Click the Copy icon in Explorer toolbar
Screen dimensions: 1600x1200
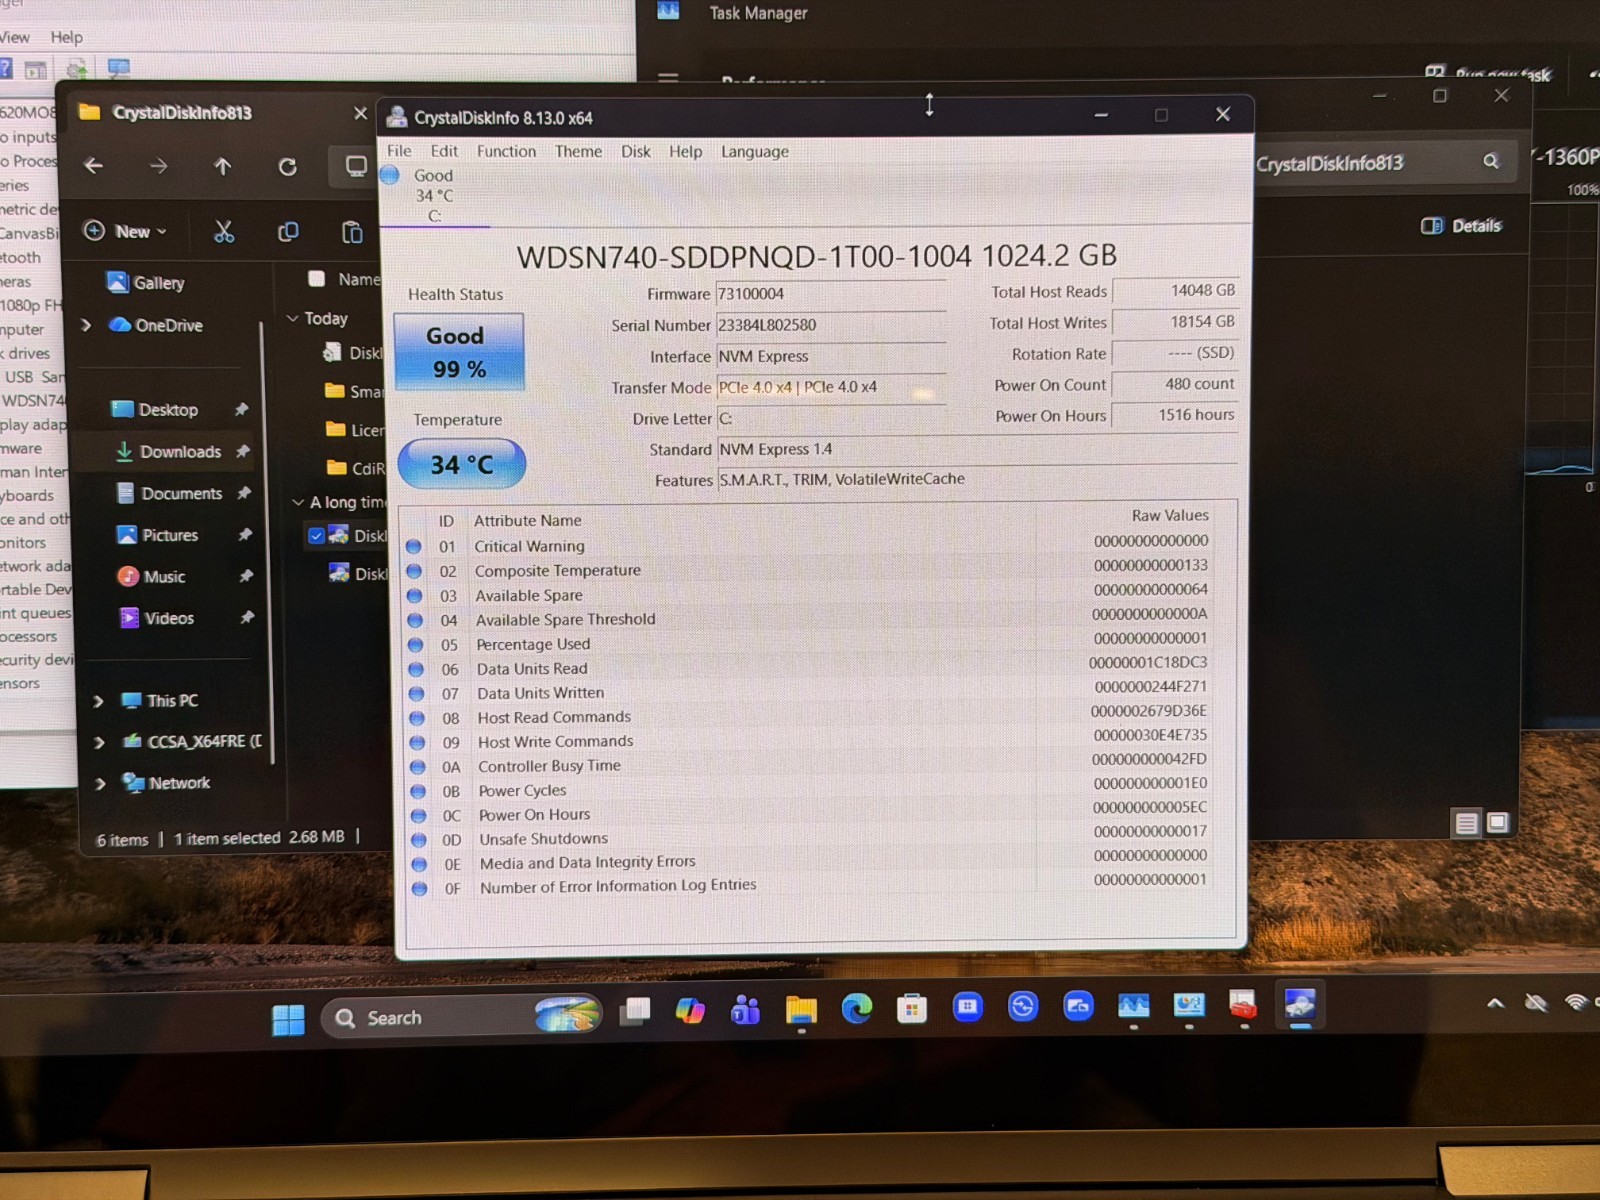click(x=288, y=232)
